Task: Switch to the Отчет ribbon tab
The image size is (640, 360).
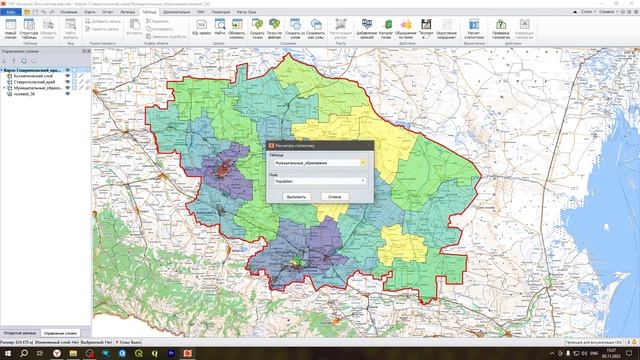Action: [108, 12]
